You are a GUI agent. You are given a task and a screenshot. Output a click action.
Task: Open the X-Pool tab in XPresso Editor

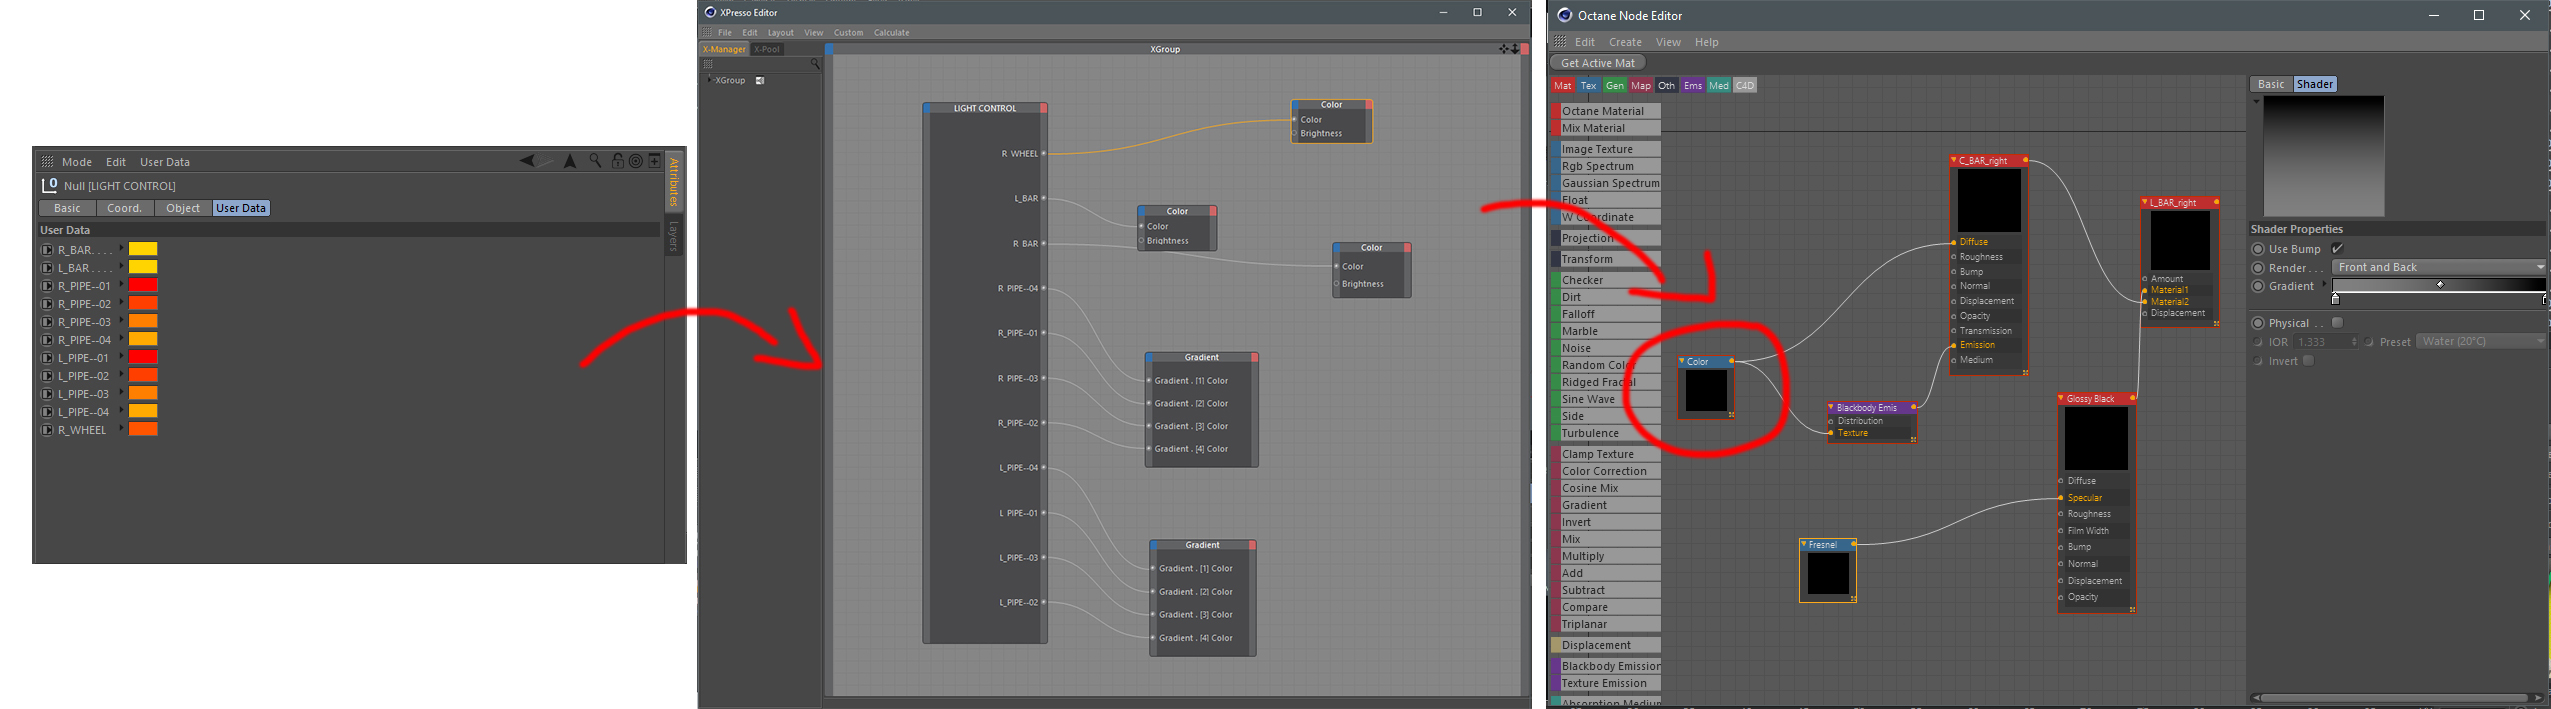pyautogui.click(x=767, y=49)
